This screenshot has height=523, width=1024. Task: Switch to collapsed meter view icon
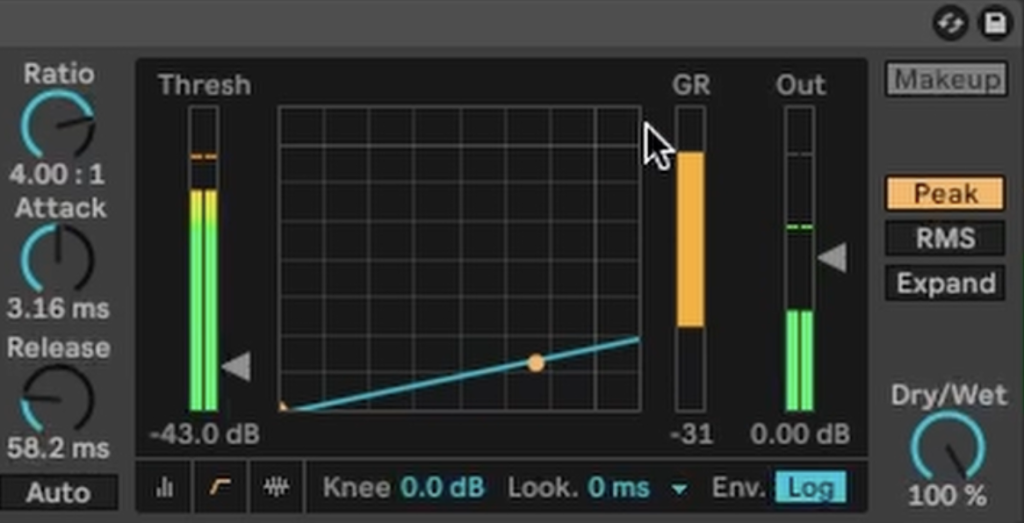tap(165, 487)
